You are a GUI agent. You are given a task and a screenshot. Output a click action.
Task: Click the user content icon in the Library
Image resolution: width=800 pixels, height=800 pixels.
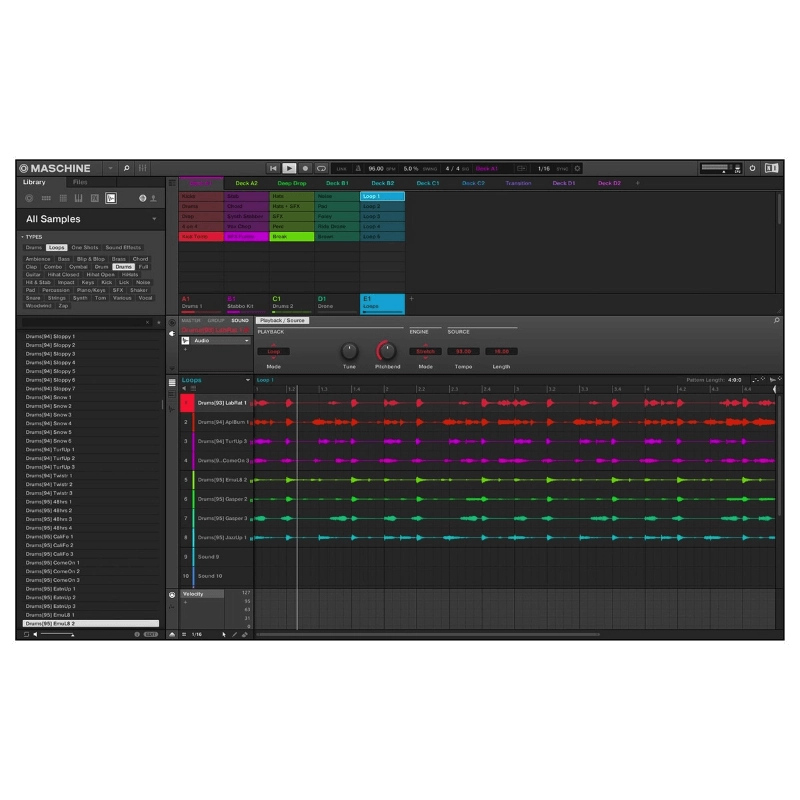tap(153, 198)
